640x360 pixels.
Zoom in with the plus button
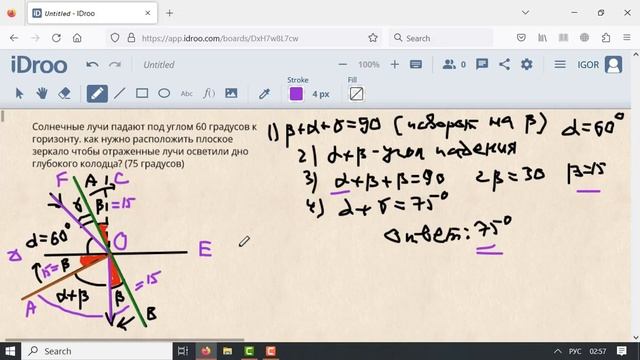(394, 64)
